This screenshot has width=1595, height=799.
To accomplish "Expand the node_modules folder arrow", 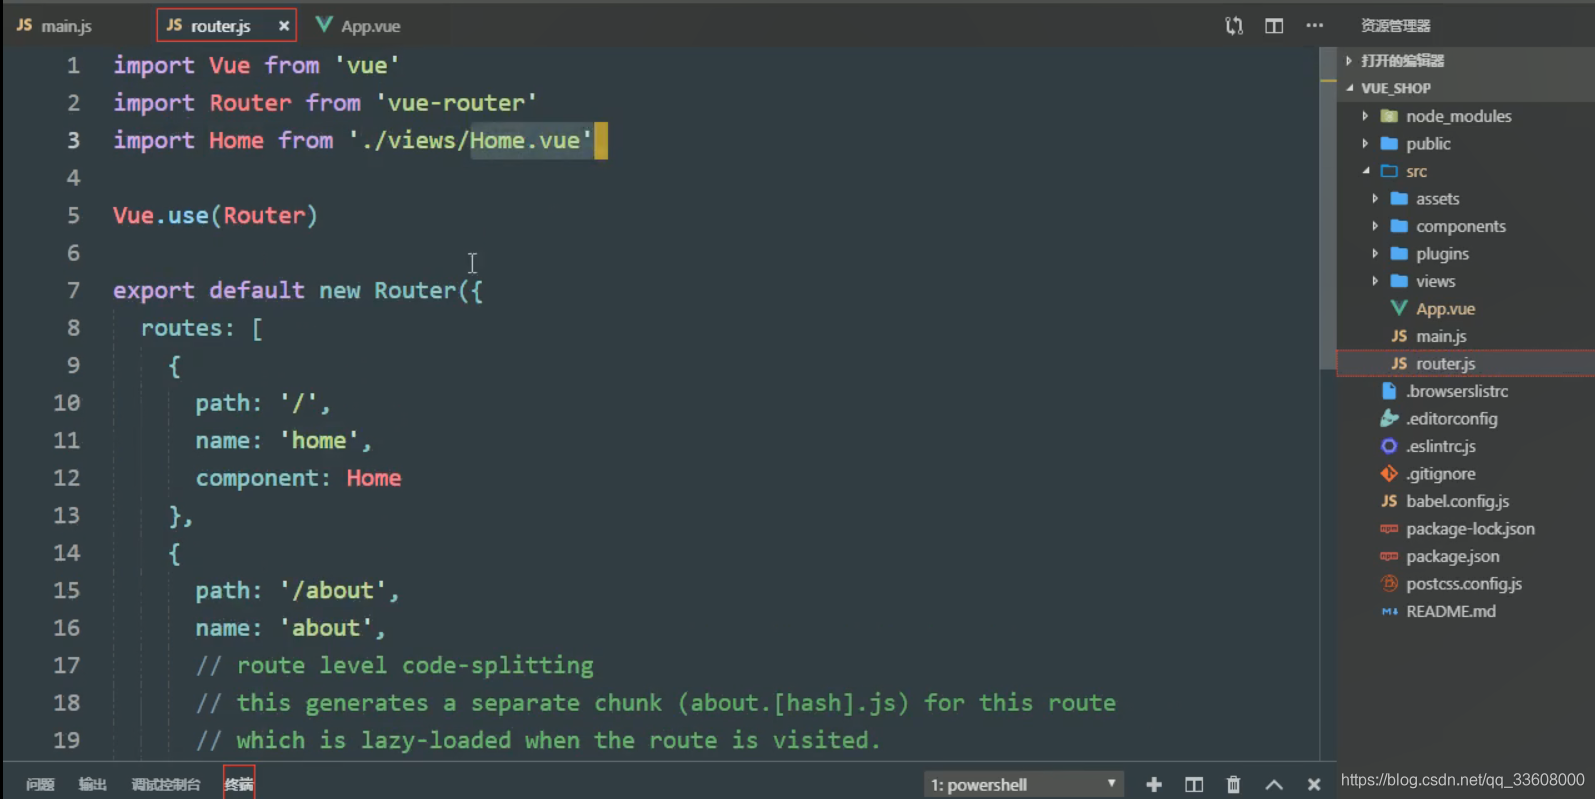I will coord(1365,116).
